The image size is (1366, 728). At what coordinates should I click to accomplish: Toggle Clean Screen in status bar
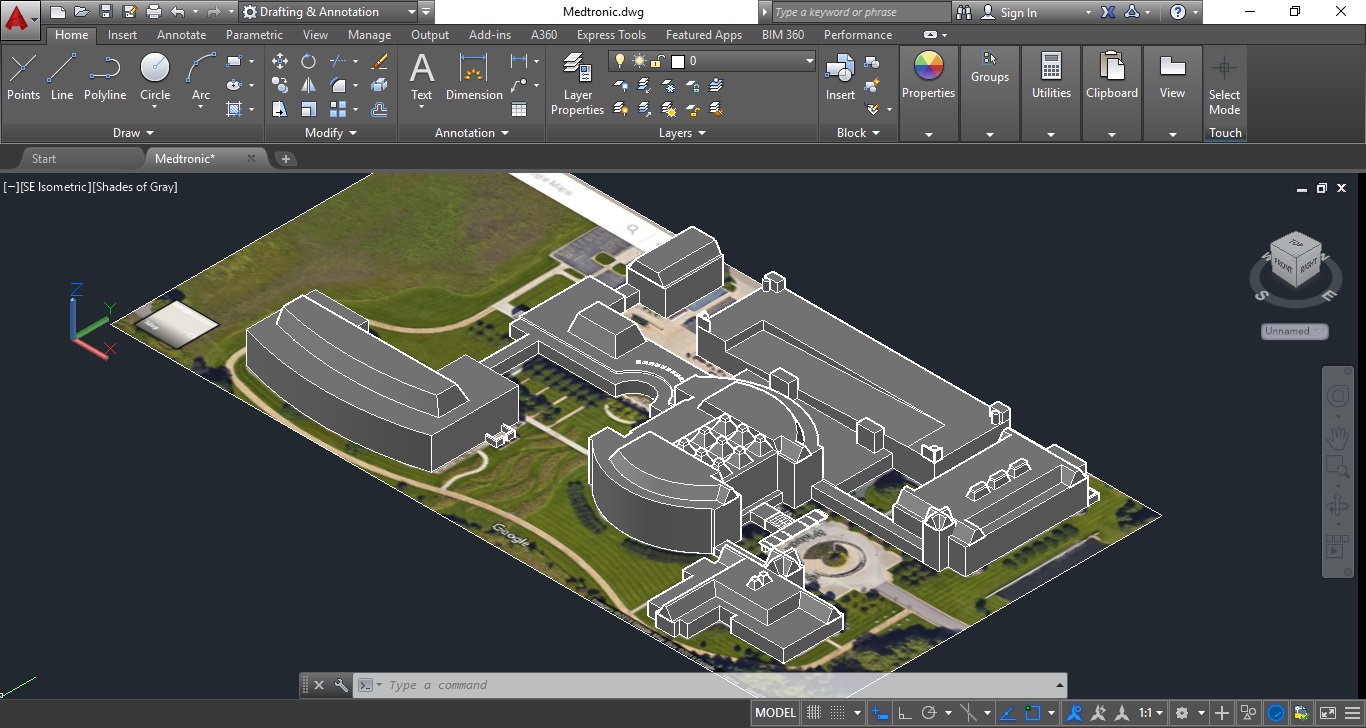point(1327,713)
